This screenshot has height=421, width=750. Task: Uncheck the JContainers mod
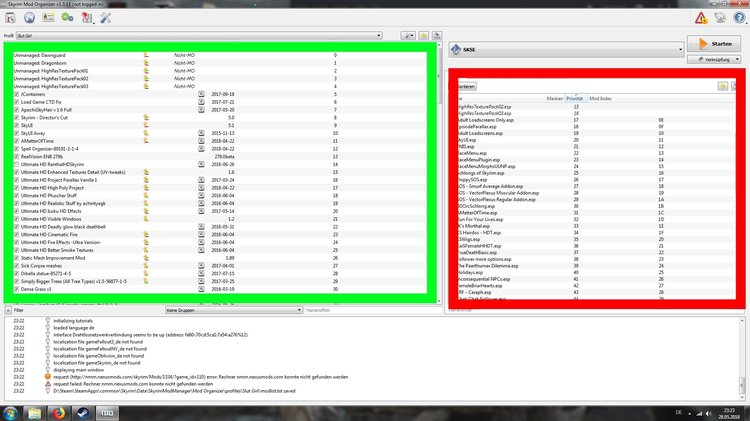pos(17,94)
